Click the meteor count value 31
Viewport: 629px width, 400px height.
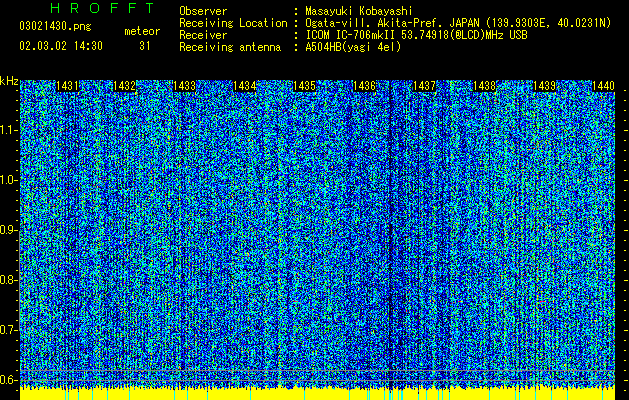(145, 46)
